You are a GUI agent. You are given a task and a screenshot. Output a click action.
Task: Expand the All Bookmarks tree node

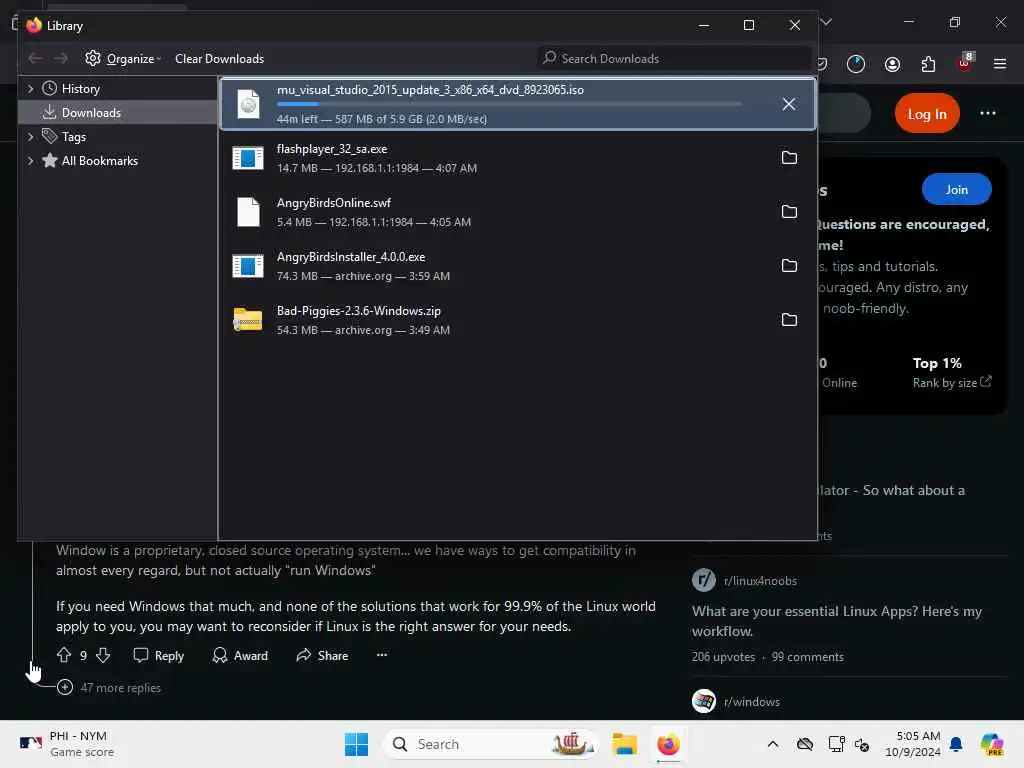[x=30, y=161]
